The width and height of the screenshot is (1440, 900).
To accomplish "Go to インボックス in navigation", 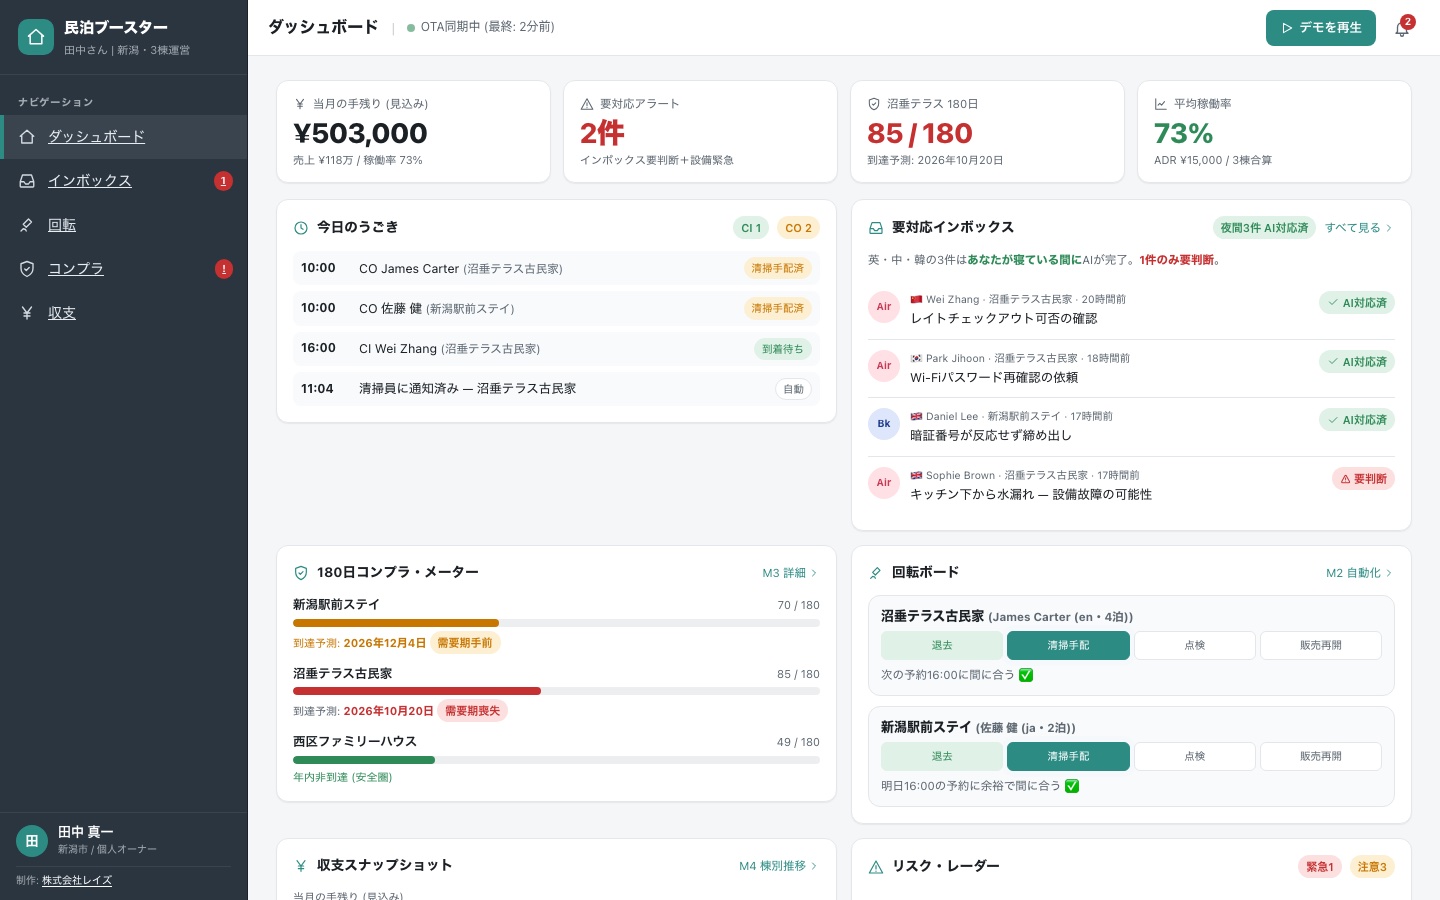I will tap(123, 181).
